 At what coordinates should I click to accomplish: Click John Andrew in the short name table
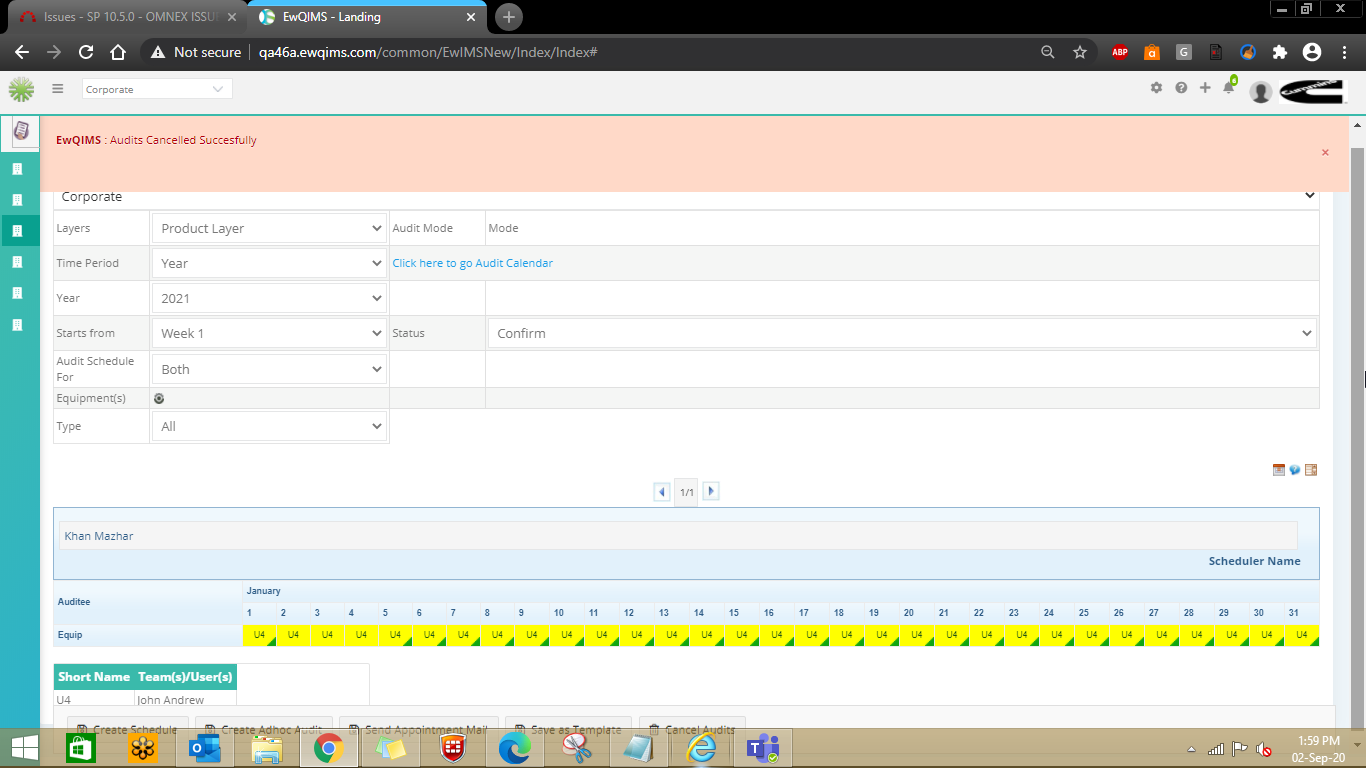(x=171, y=700)
